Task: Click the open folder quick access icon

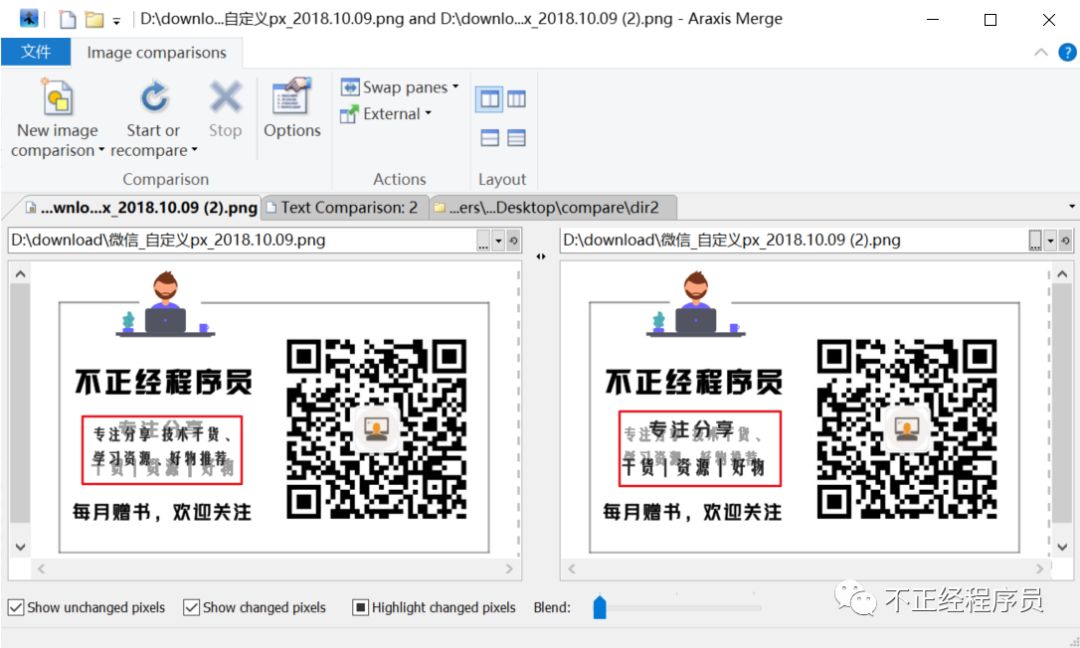Action: click(94, 19)
